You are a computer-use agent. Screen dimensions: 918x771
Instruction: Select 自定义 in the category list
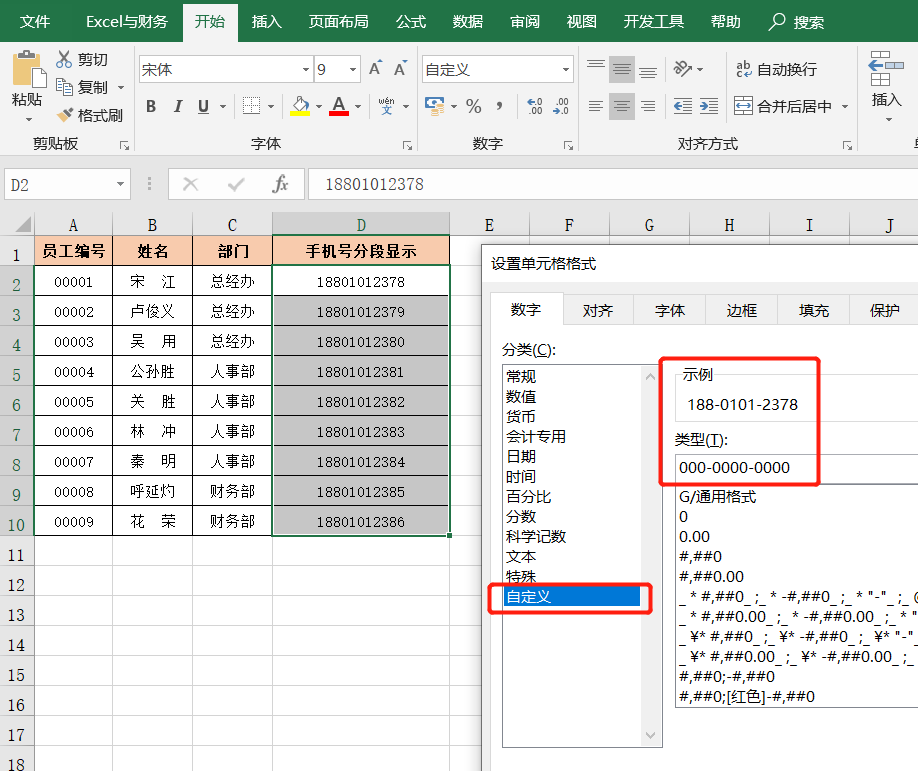point(573,597)
